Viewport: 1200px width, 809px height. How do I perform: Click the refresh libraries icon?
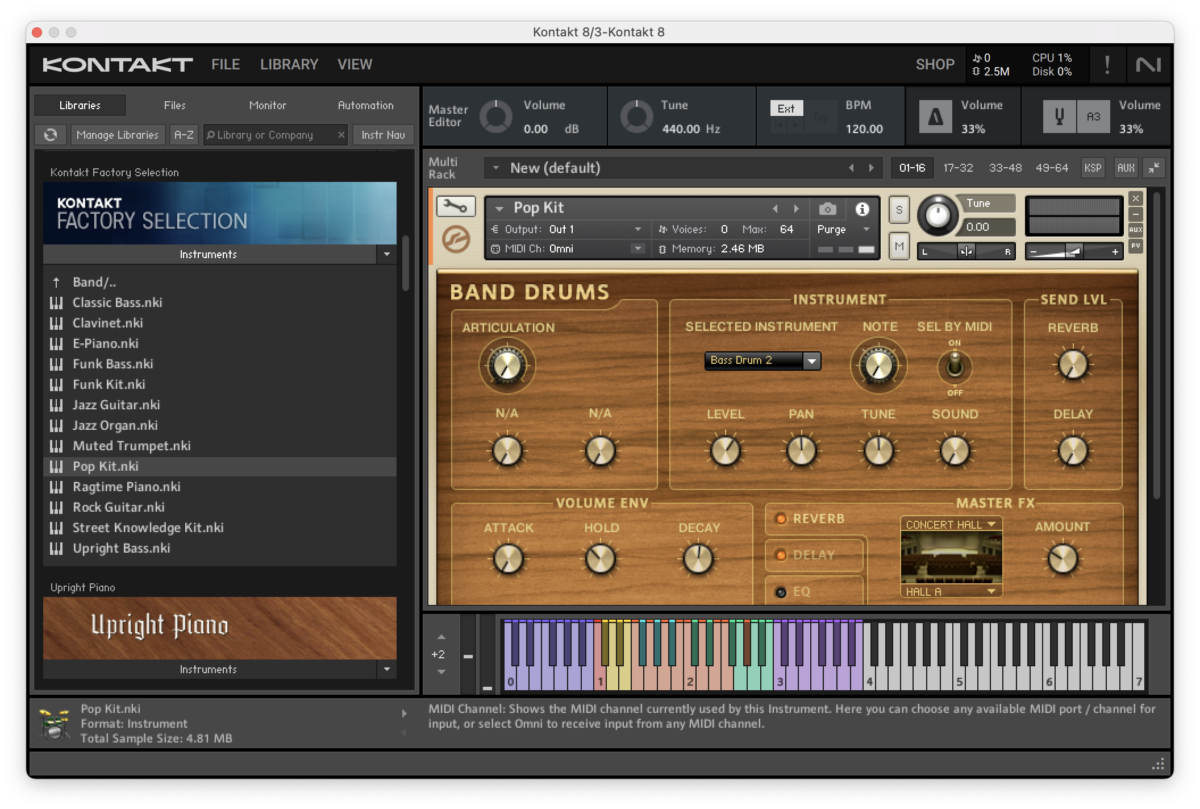(x=50, y=135)
